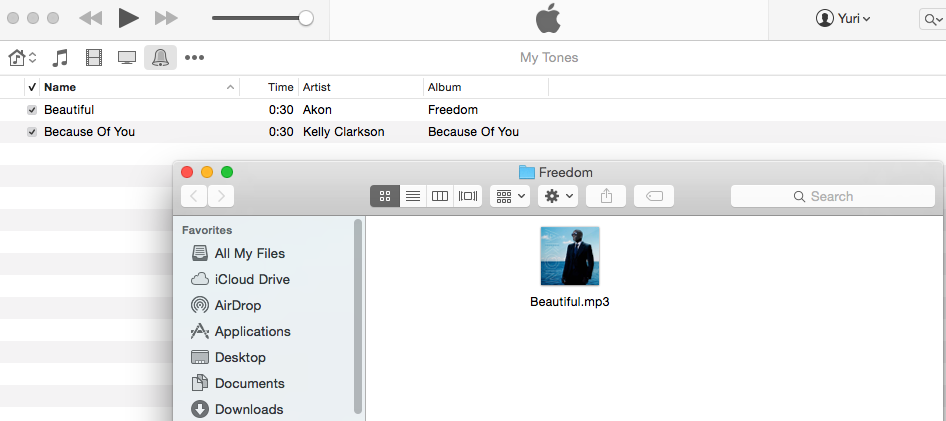Click the Finder Search field
Image resolution: width=946 pixels, height=421 pixels.
coord(833,196)
